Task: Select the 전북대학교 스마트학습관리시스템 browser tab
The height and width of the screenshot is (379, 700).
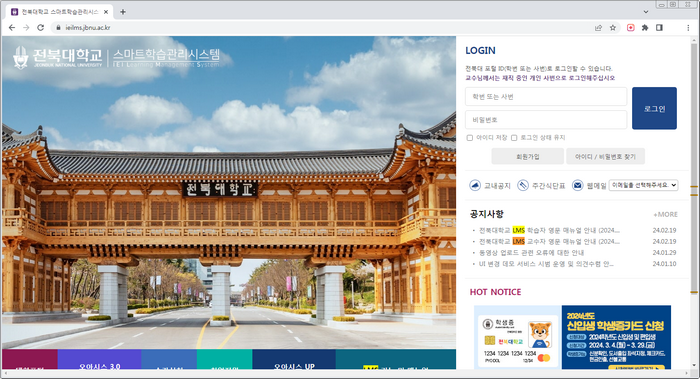Action: click(x=59, y=12)
